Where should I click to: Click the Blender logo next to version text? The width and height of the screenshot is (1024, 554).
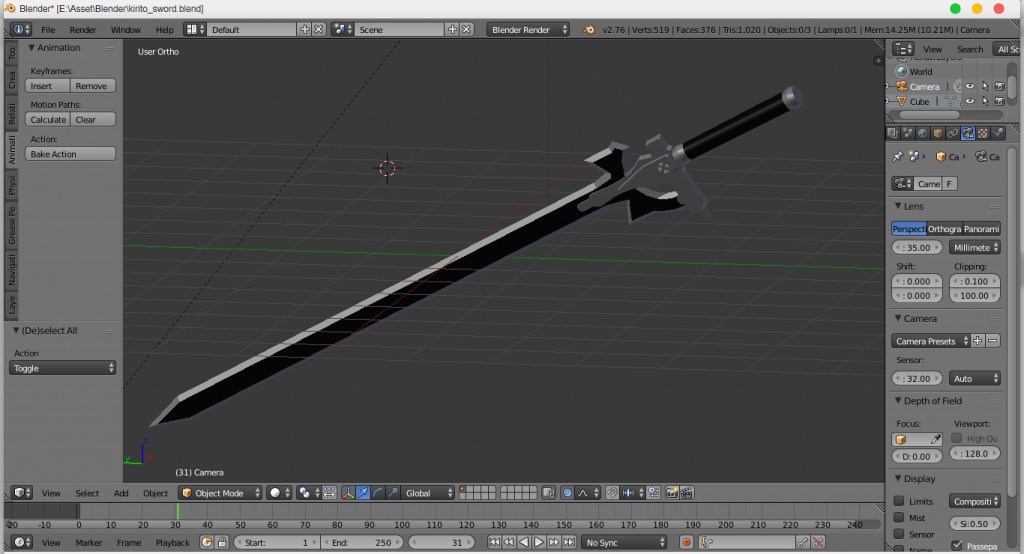click(x=589, y=29)
